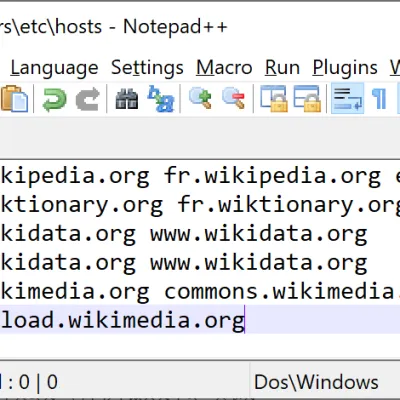Click the Paste clipboard icon
The height and width of the screenshot is (400, 400).
pyautogui.click(x=14, y=99)
